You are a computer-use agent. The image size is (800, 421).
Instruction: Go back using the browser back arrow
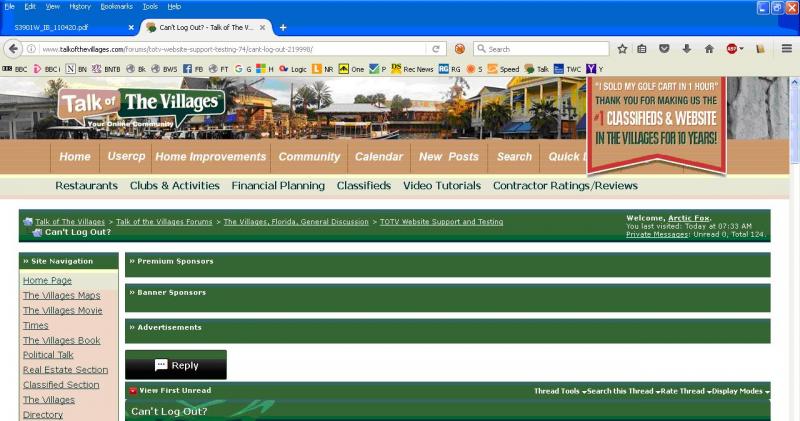[13, 49]
